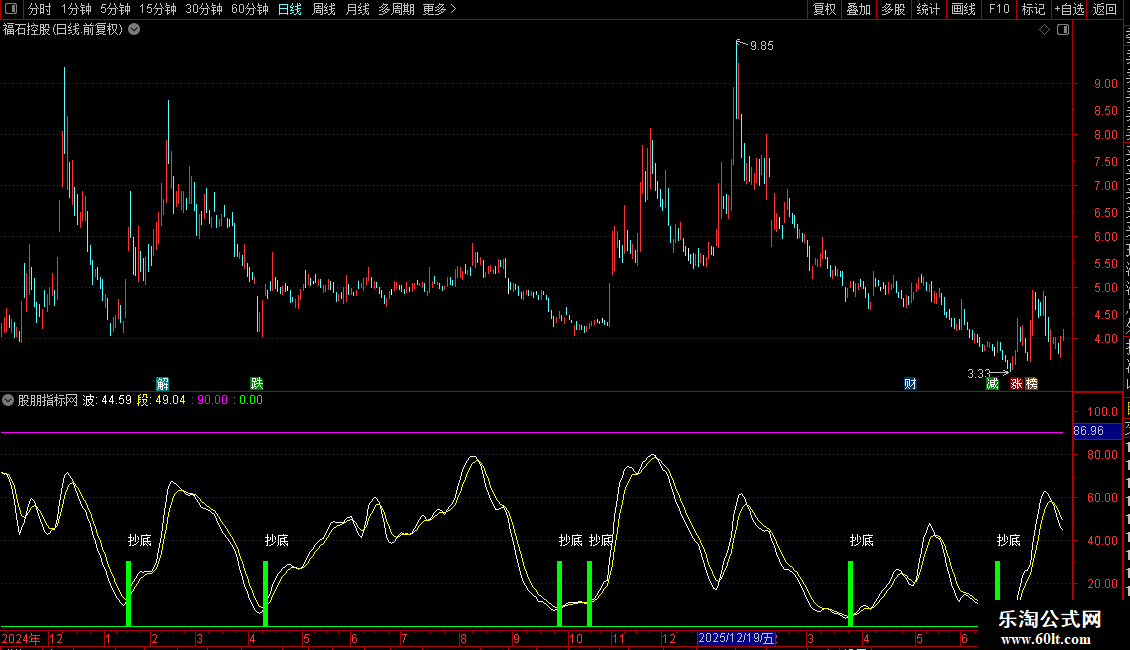The width and height of the screenshot is (1130, 650).
Task: Add stock via +自选 button
Action: coord(1069,9)
